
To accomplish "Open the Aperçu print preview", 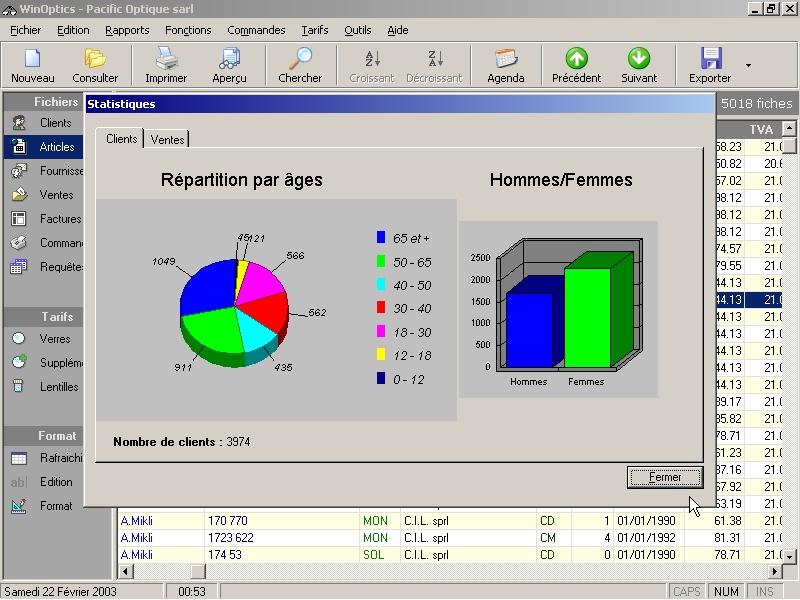I will pyautogui.click(x=229, y=59).
